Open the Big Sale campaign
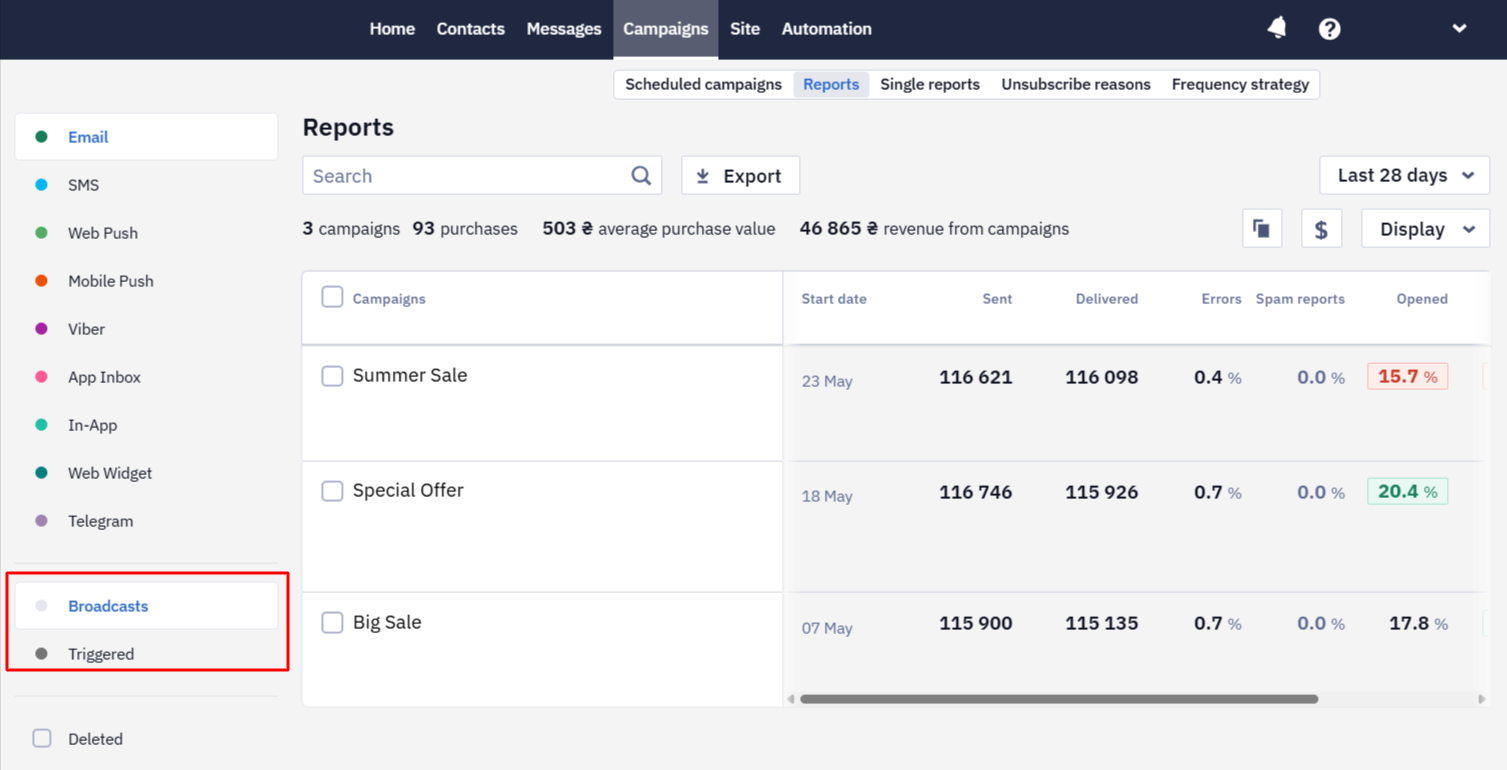The width and height of the screenshot is (1507, 770). [x=387, y=622]
